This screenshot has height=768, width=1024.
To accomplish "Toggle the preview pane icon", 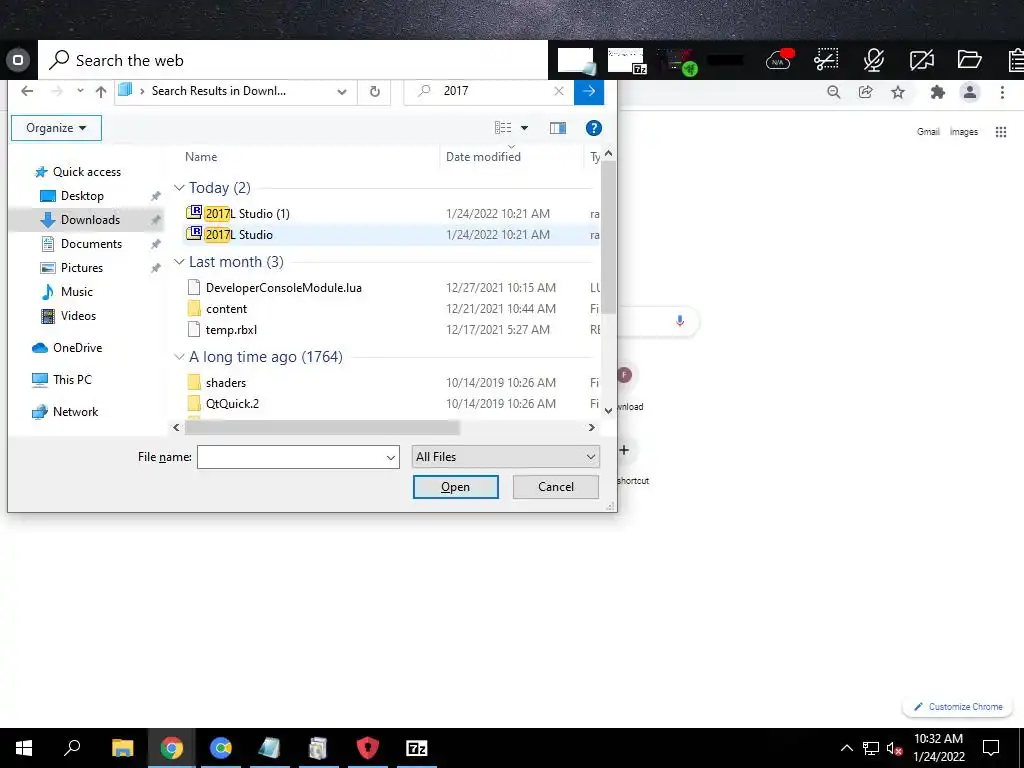I will pos(558,128).
